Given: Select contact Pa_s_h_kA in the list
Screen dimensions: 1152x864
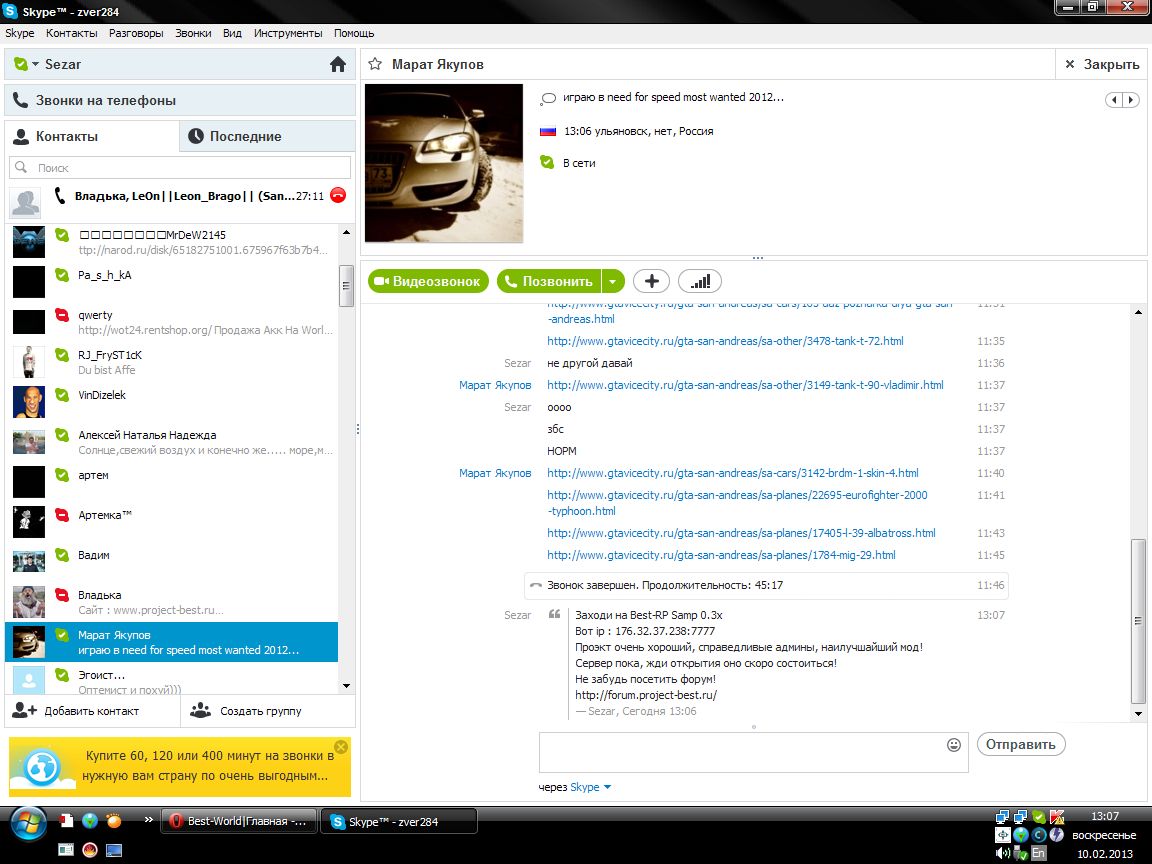Looking at the screenshot, I should pos(172,282).
